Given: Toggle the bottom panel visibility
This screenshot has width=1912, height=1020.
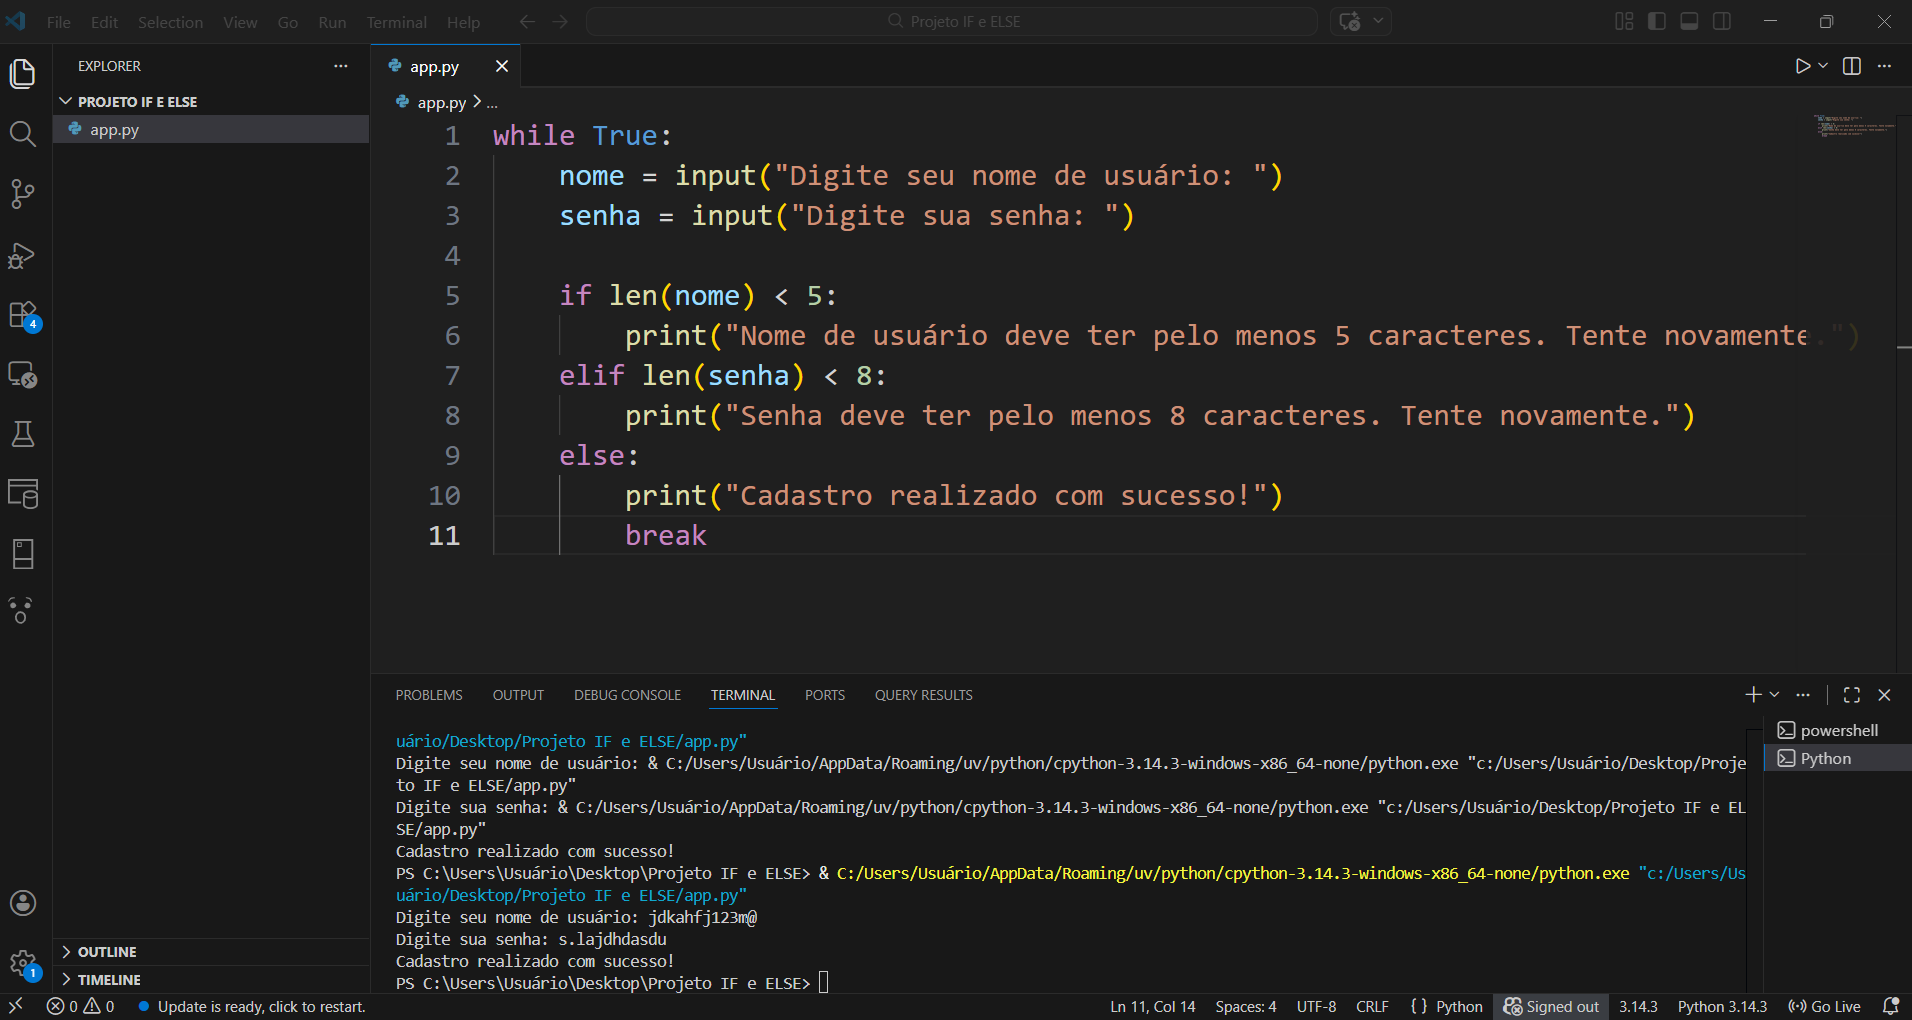Looking at the screenshot, I should pos(1689,21).
